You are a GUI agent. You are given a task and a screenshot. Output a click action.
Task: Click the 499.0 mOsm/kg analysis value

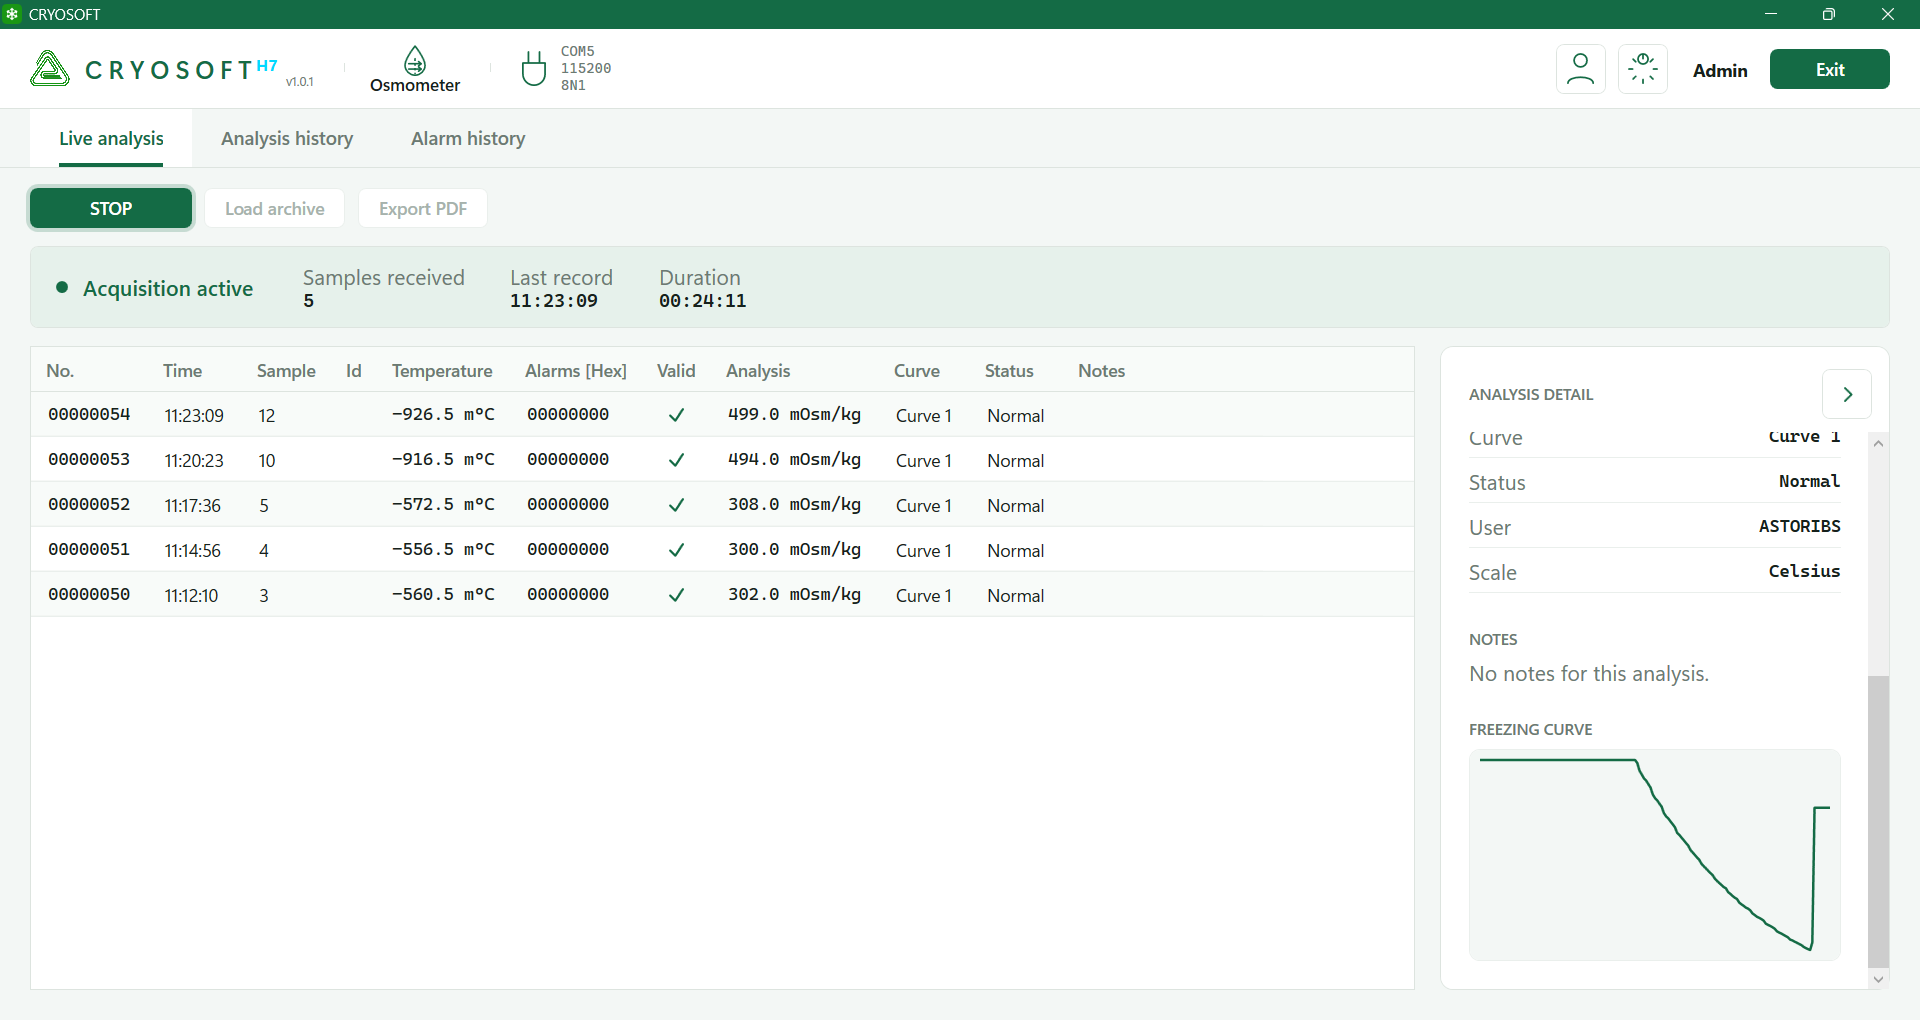click(x=794, y=414)
